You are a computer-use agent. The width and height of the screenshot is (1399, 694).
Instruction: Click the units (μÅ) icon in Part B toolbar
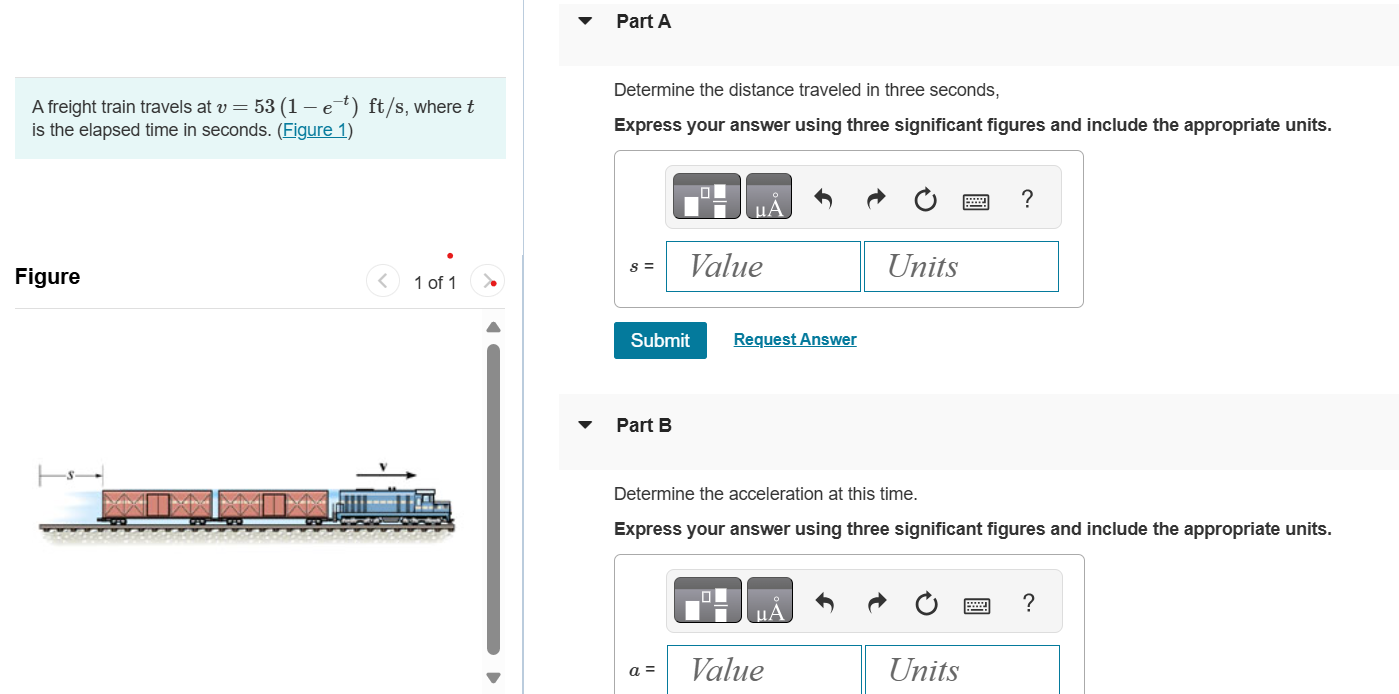tap(770, 600)
